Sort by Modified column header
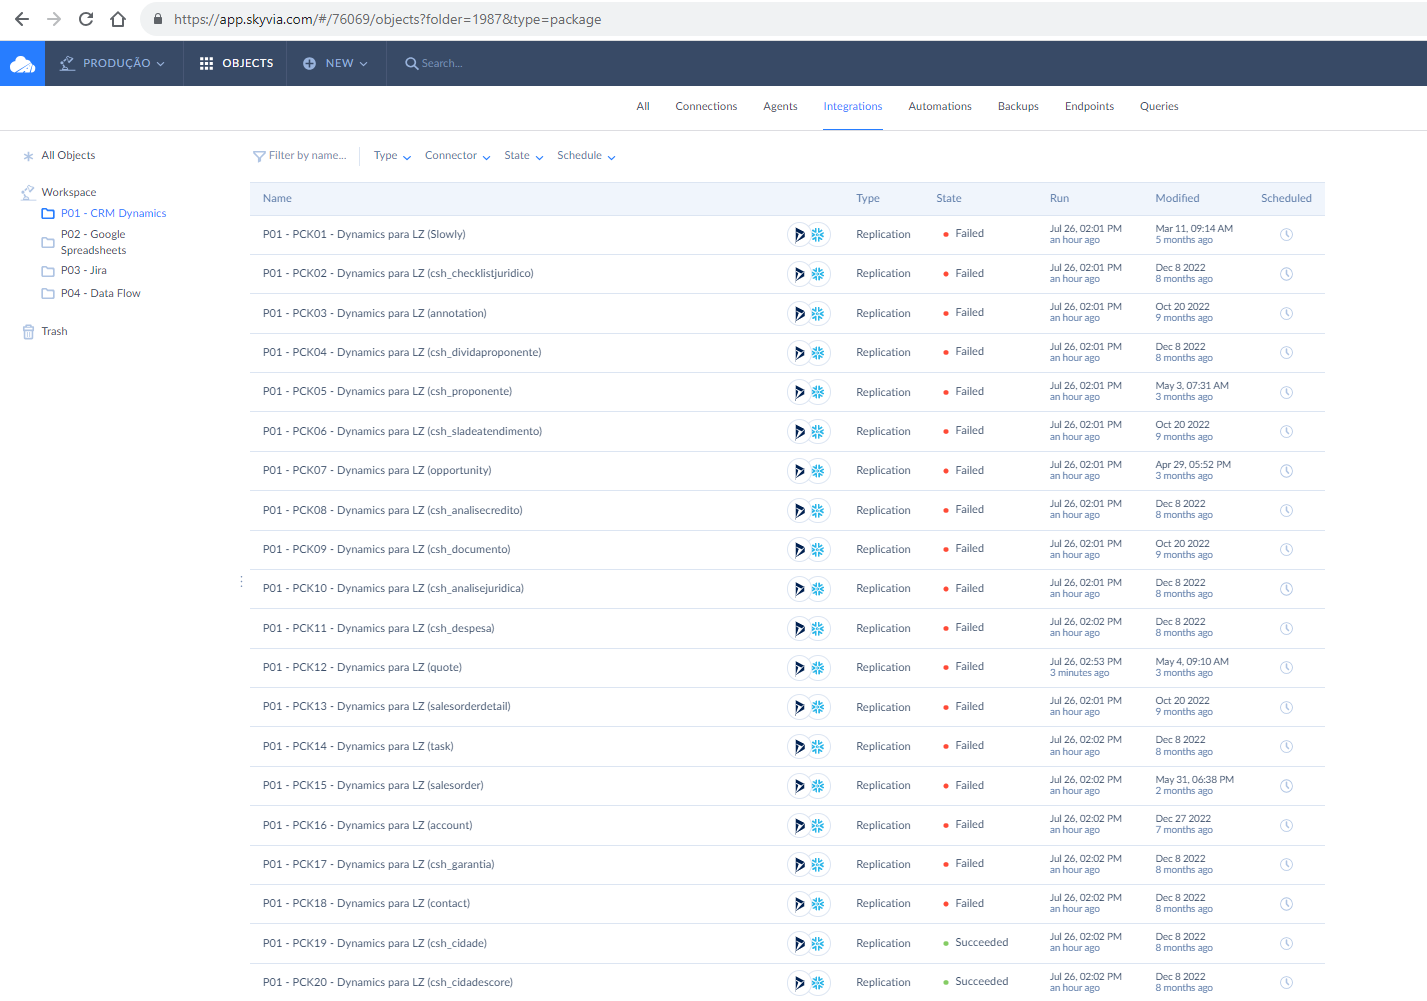1427x1001 pixels. point(1177,199)
